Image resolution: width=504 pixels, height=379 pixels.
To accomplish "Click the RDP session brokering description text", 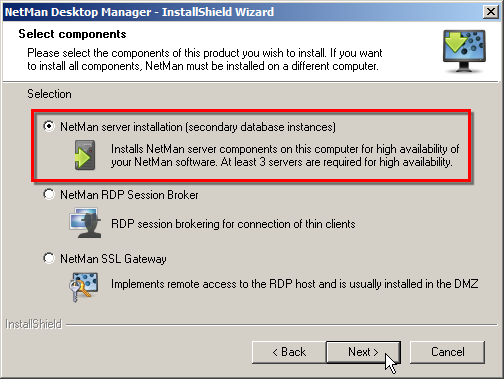I will (x=233, y=224).
